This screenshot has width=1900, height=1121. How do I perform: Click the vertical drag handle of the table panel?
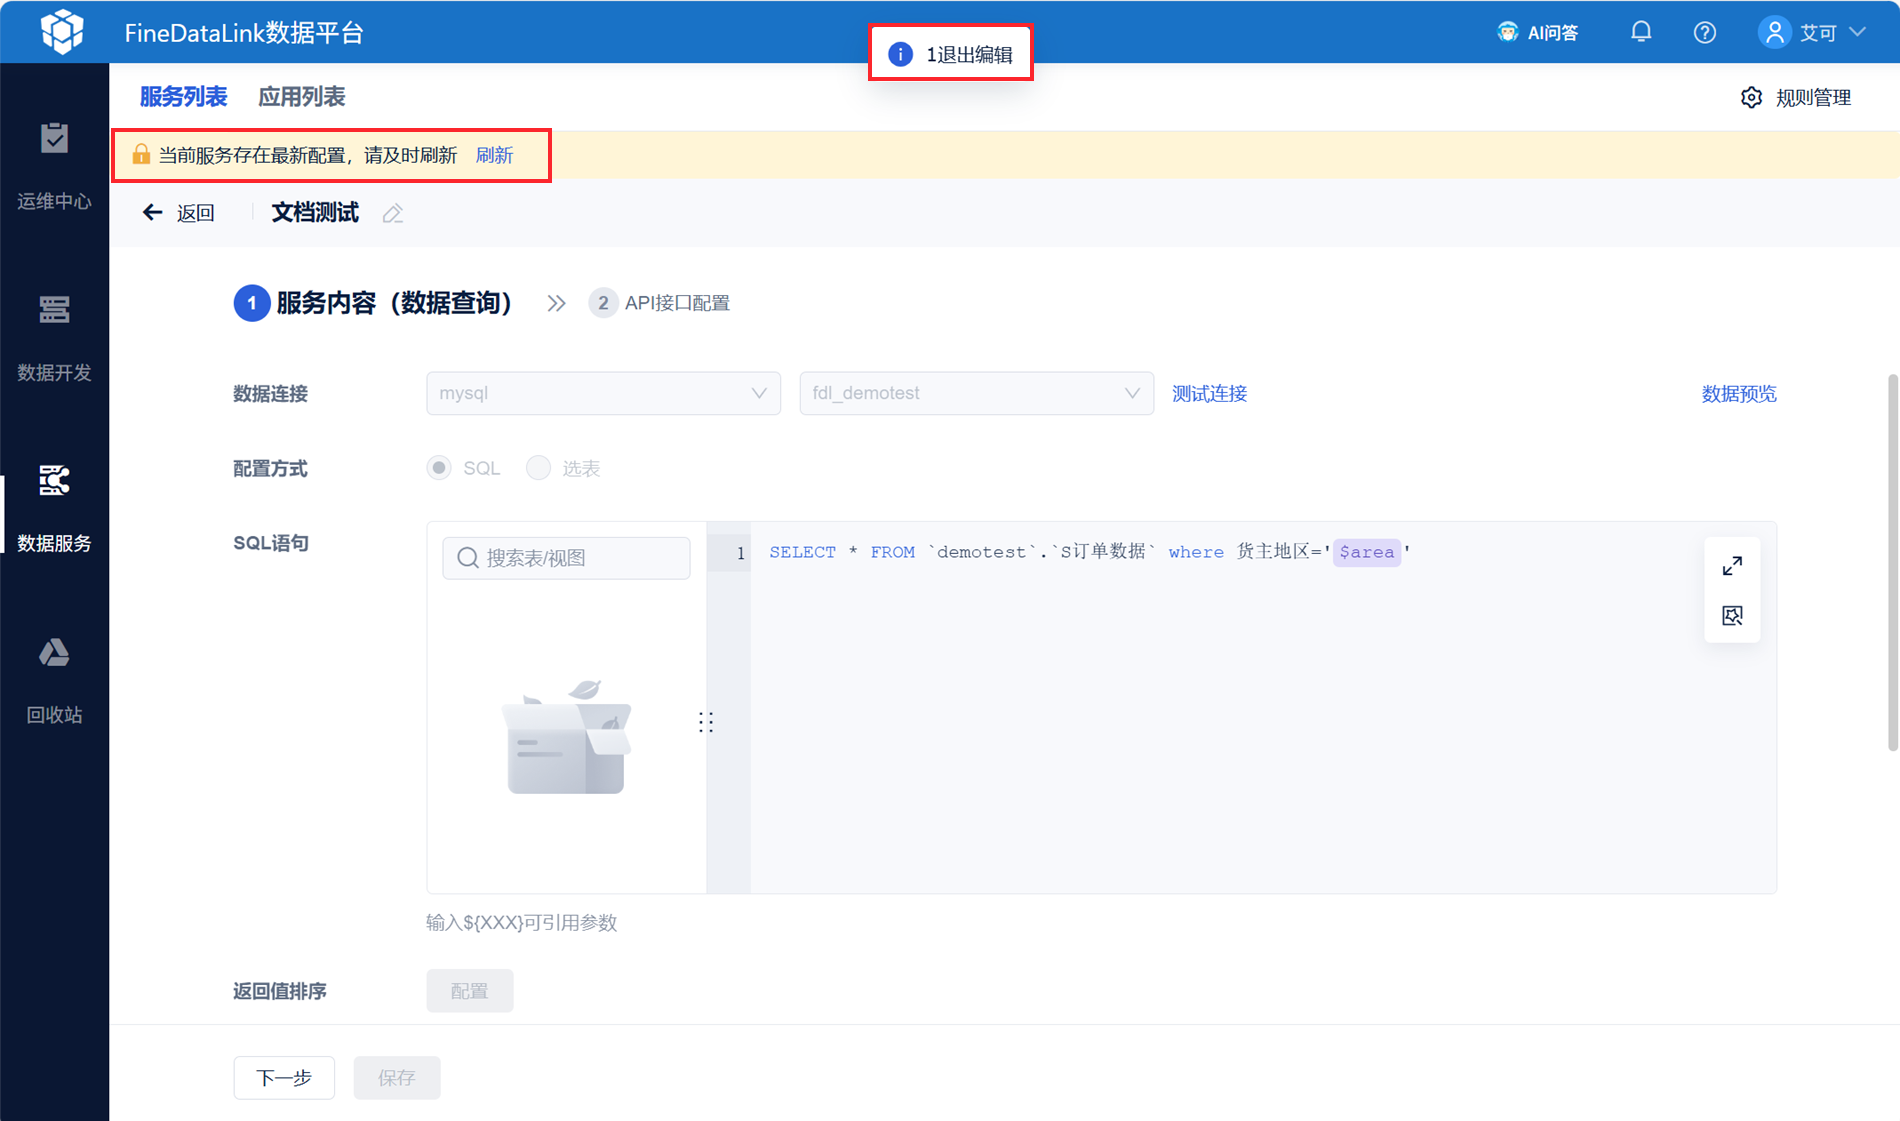pos(706,722)
